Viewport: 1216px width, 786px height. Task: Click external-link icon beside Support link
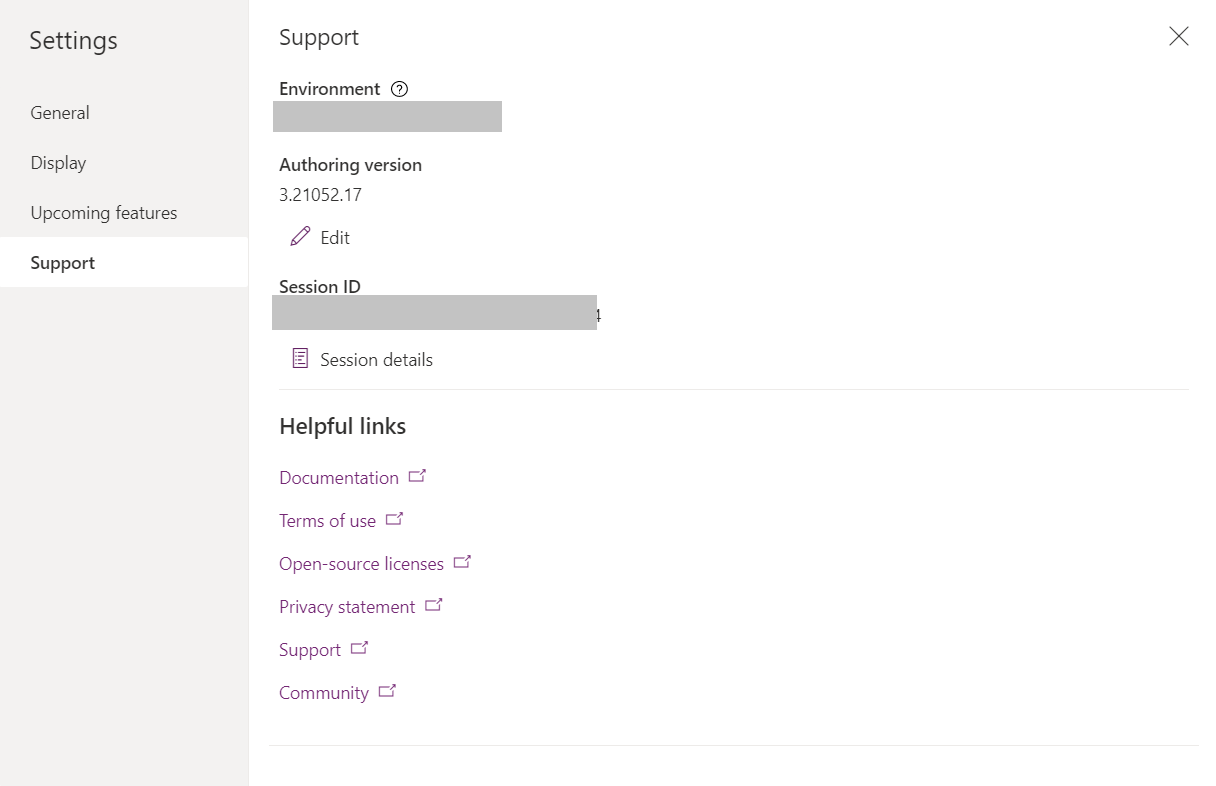point(360,648)
